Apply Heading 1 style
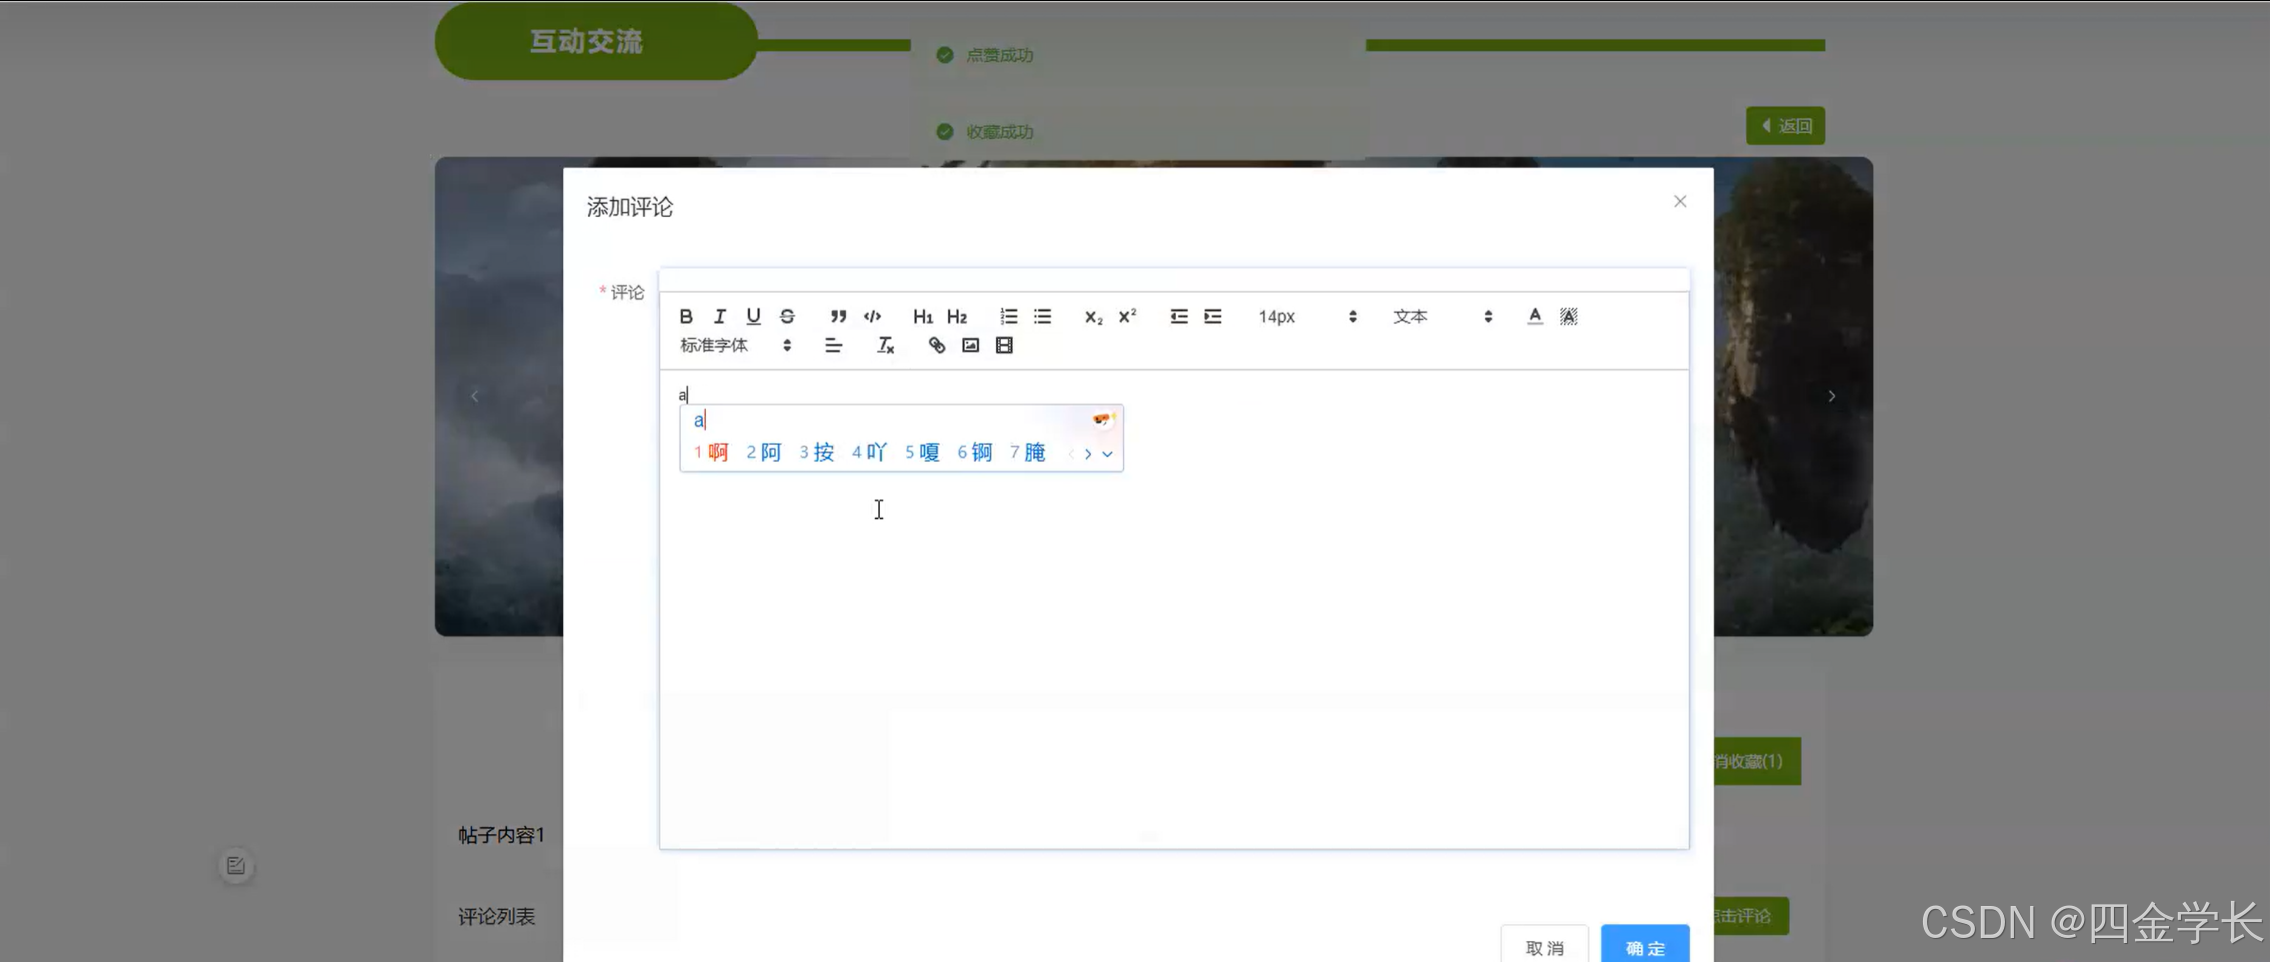 [922, 316]
